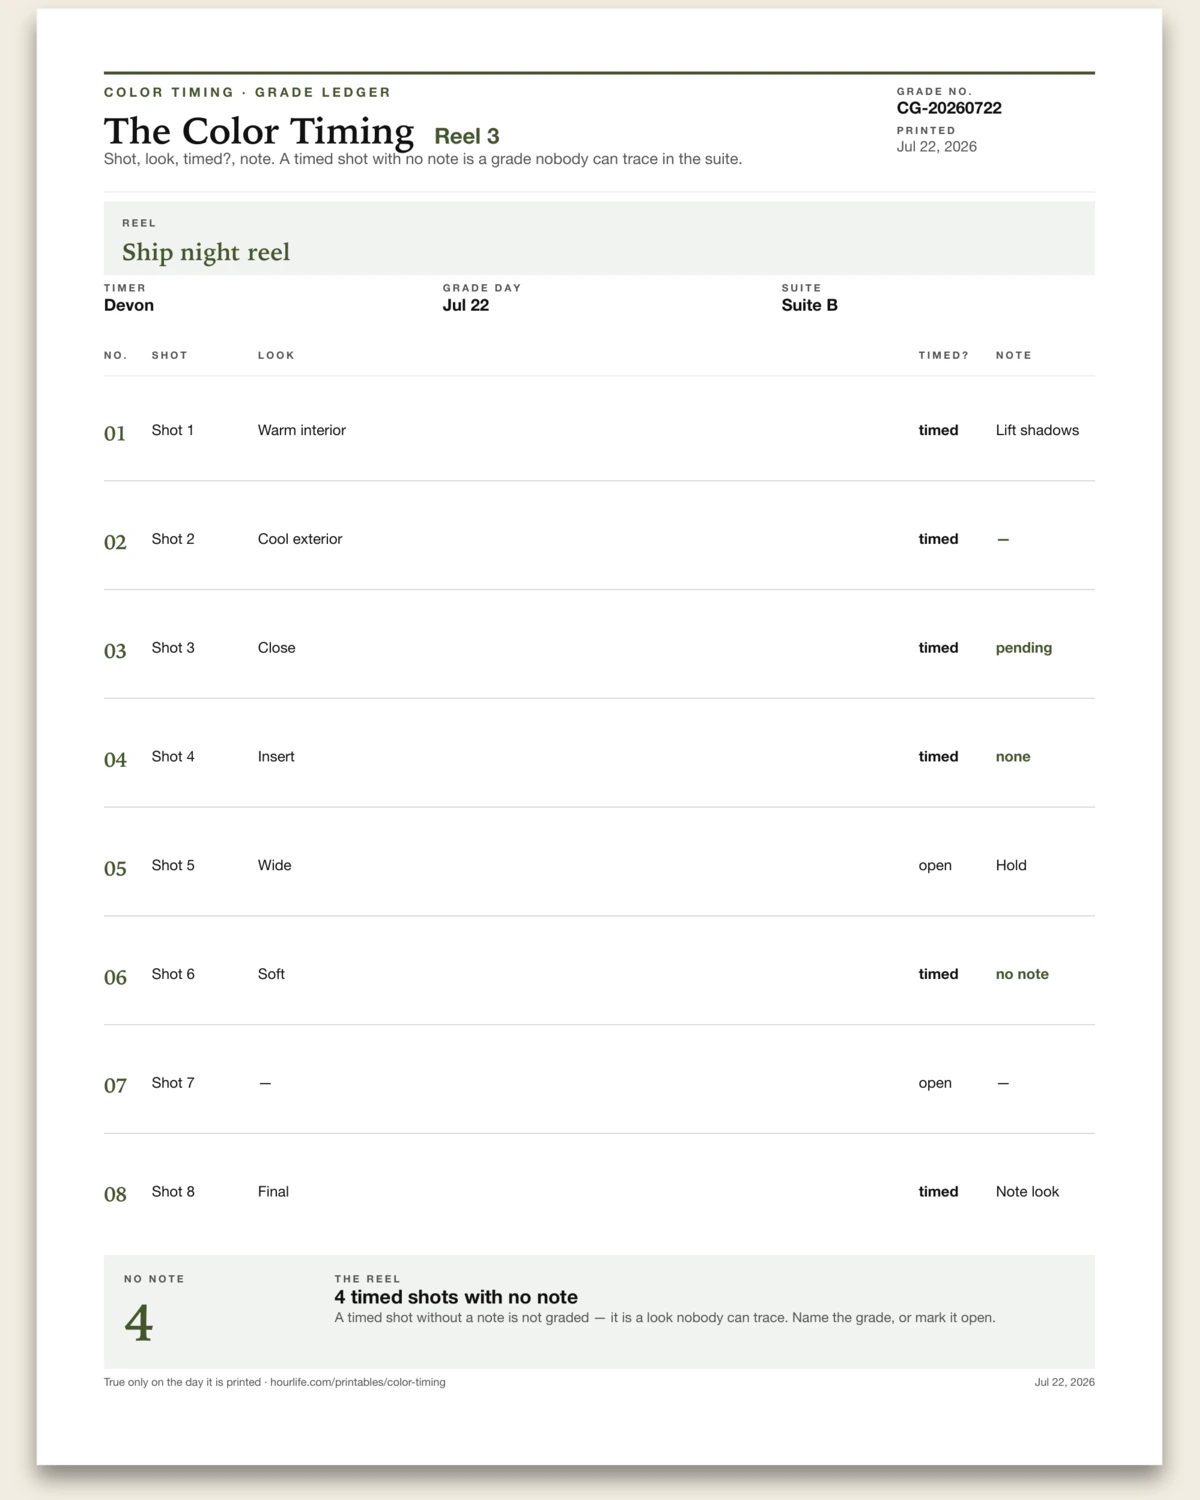This screenshot has width=1200, height=1500.
Task: Click grade day value 'Jul 22'
Action: [466, 305]
